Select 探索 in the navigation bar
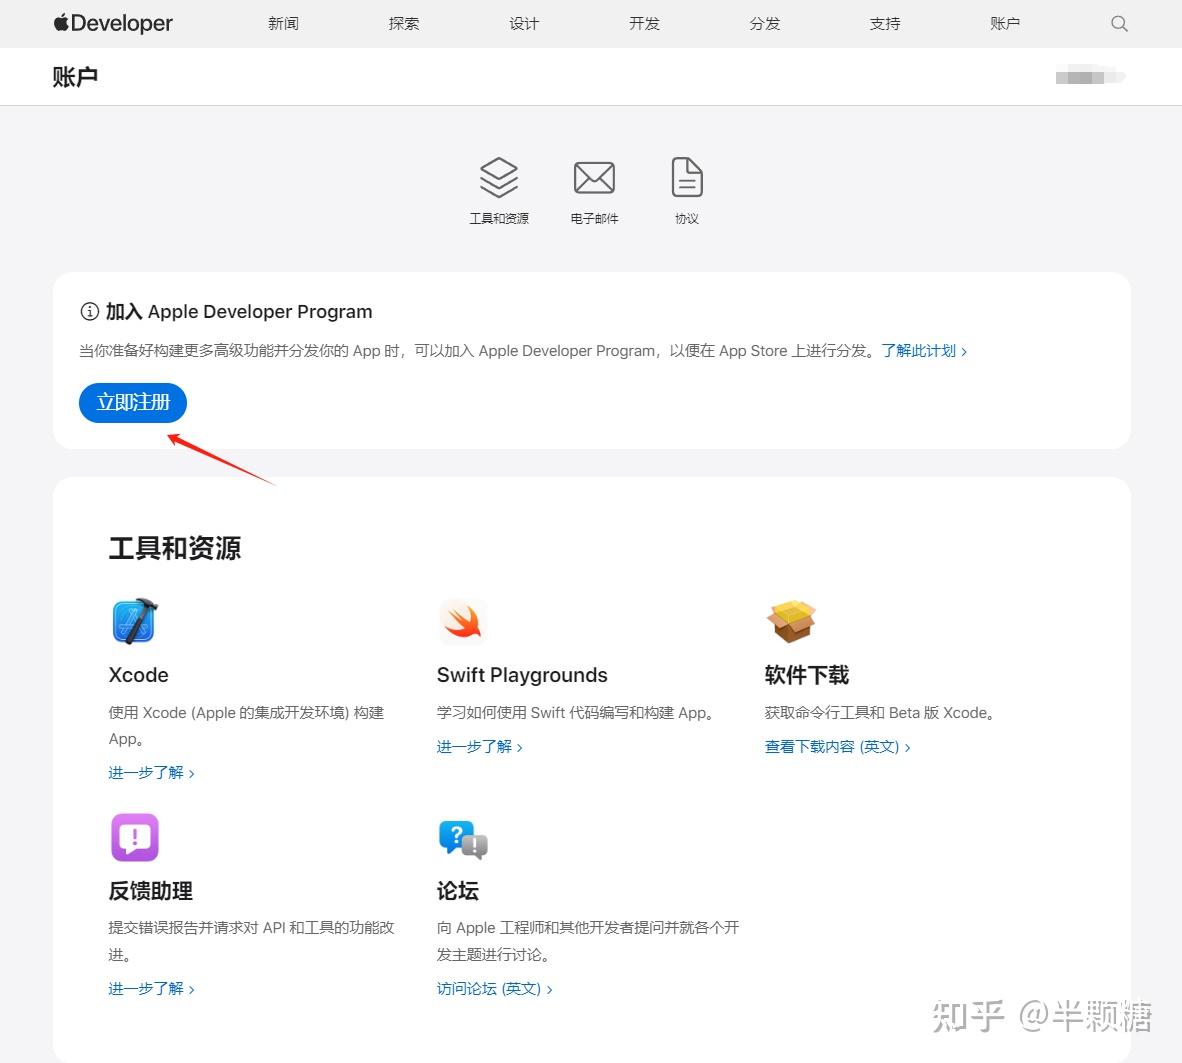 (x=404, y=24)
